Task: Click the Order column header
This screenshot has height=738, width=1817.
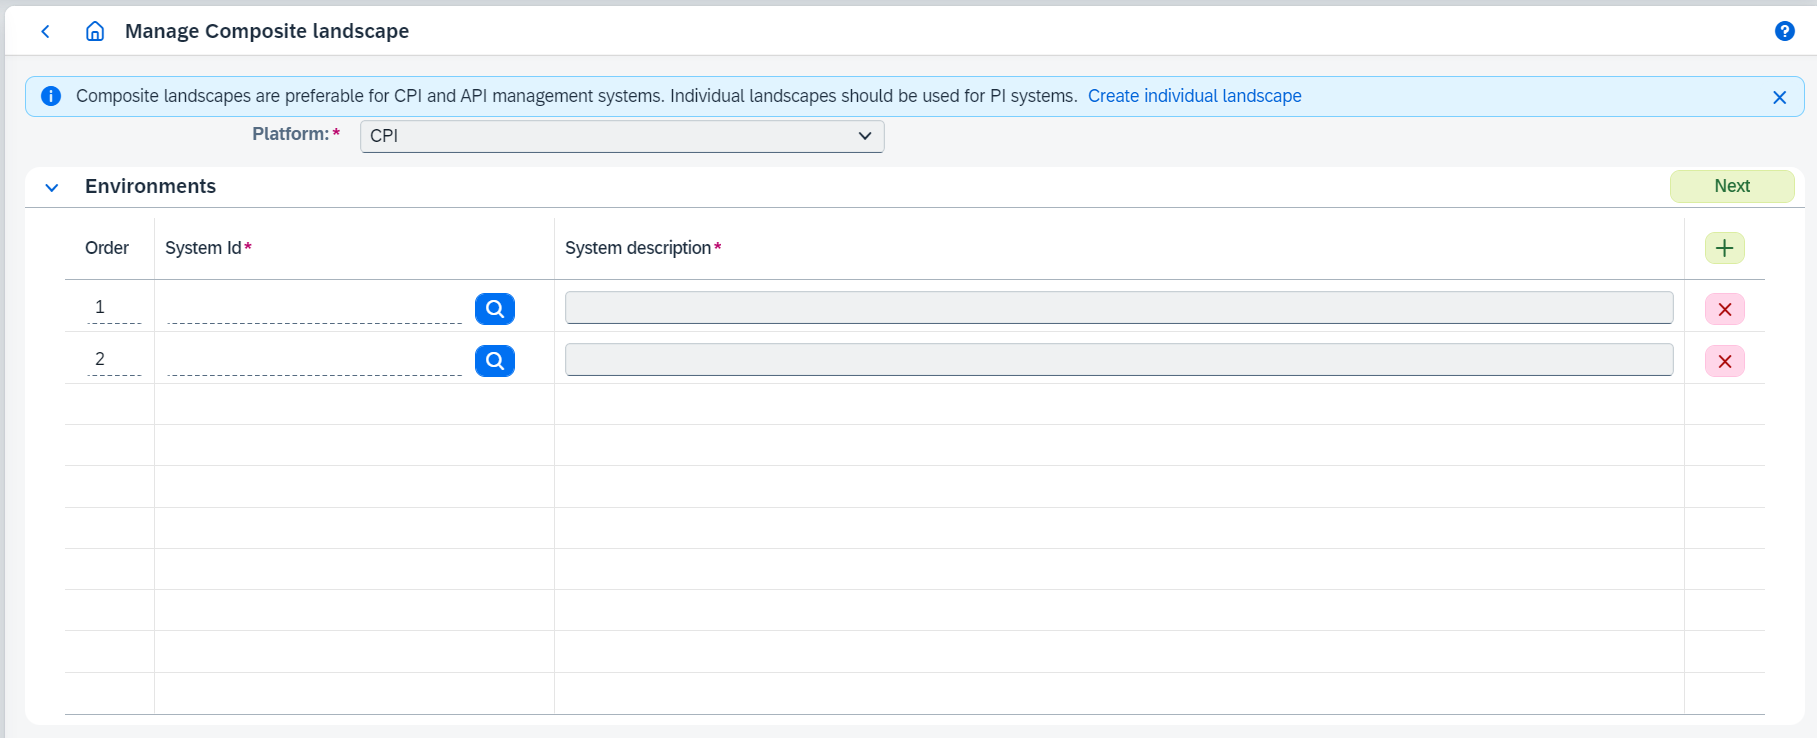Action: (x=107, y=248)
